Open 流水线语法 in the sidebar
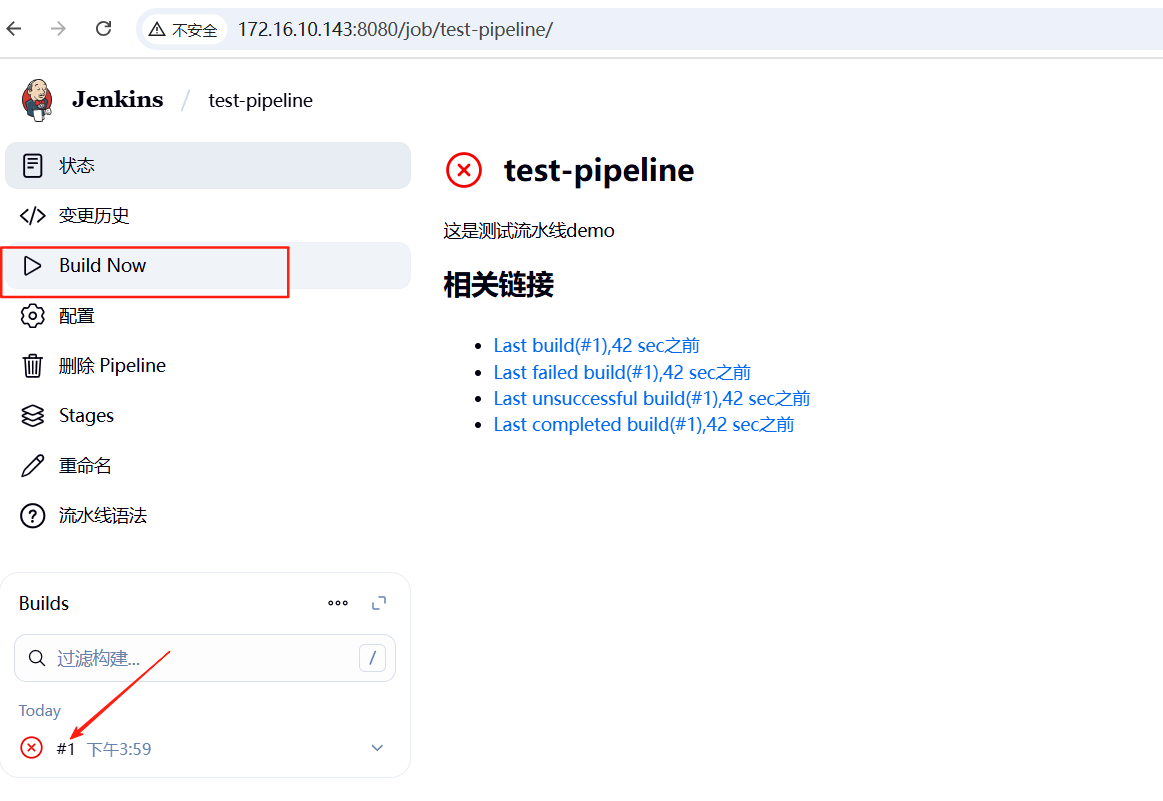1163x801 pixels. coord(208,515)
